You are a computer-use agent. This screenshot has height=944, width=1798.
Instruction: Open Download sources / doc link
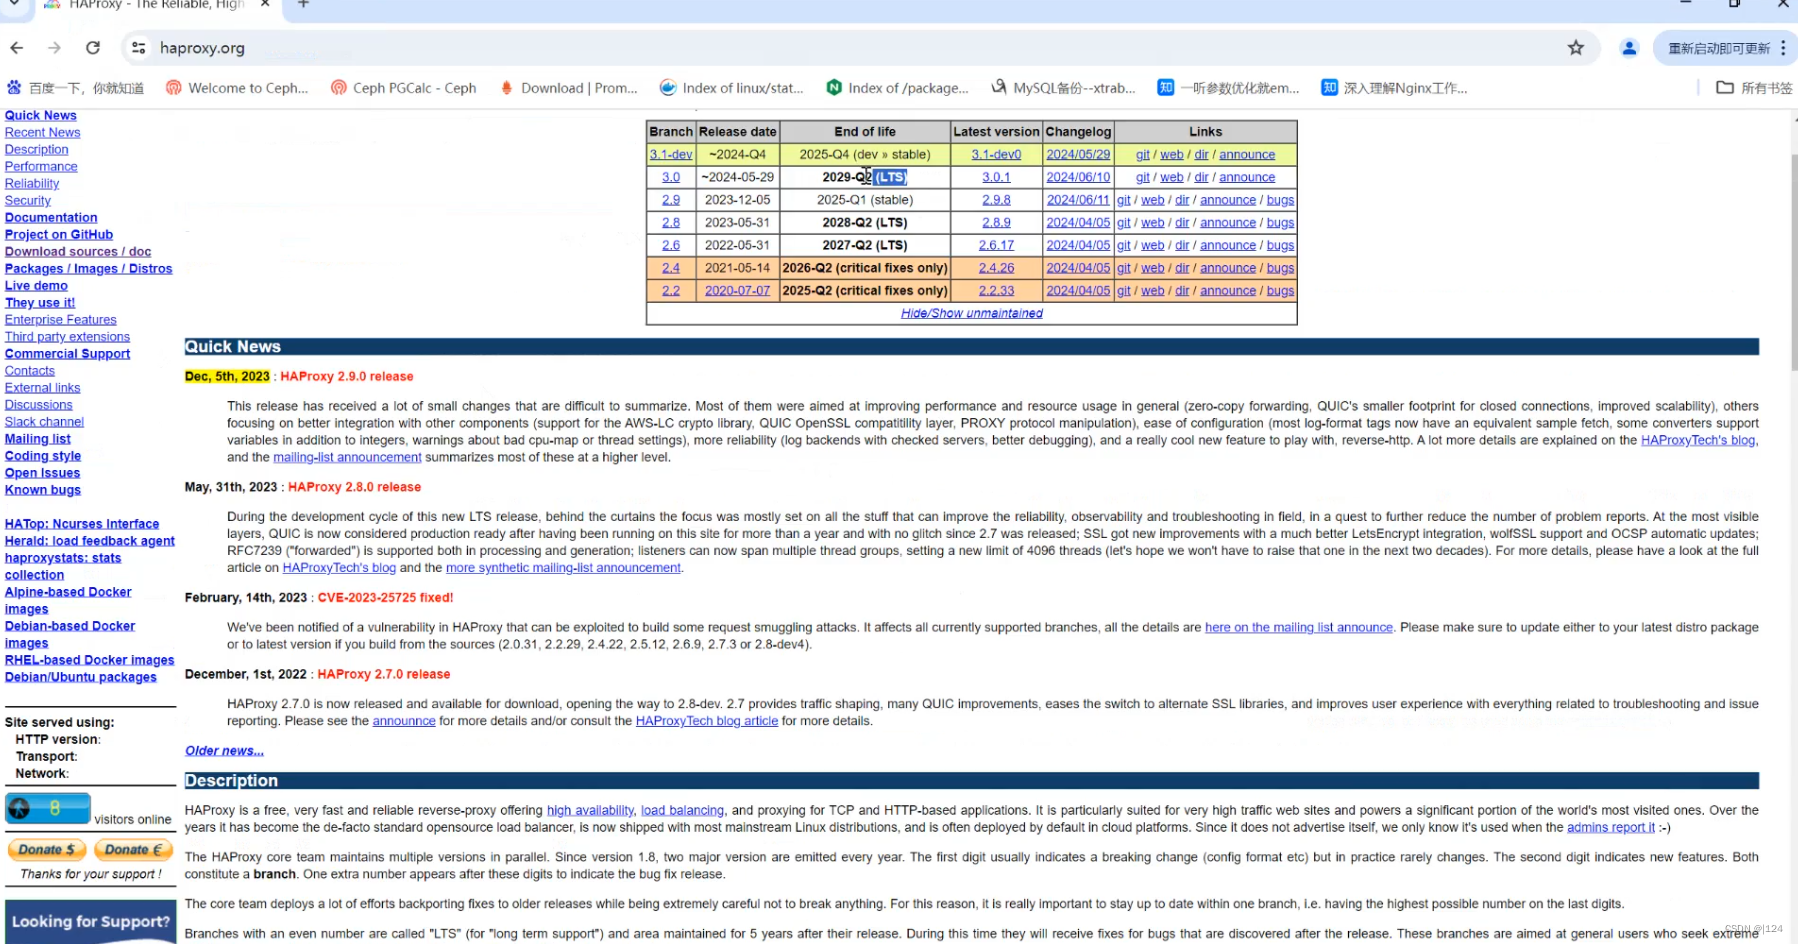pyautogui.click(x=78, y=252)
